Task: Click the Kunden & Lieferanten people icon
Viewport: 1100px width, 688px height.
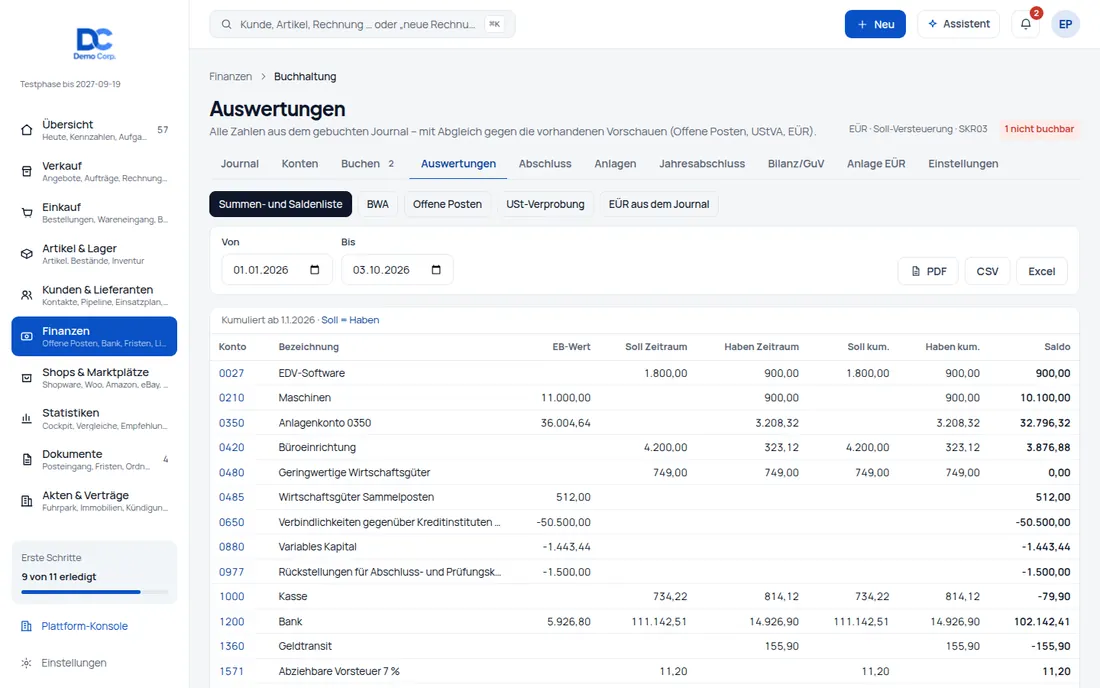Action: coord(27,295)
